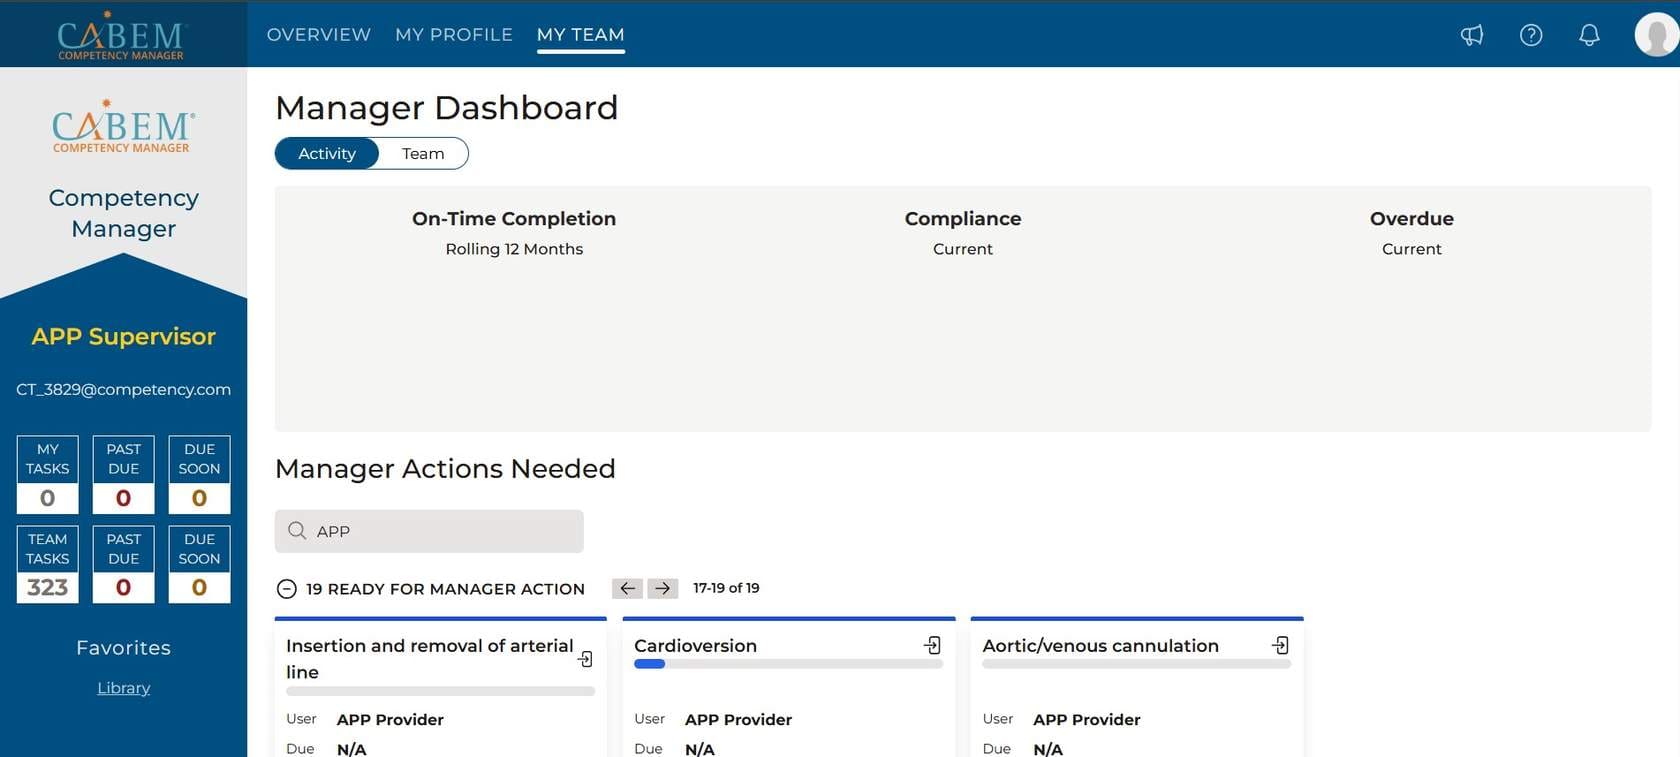This screenshot has height=757, width=1680.
Task: Open the notifications bell
Action: (x=1588, y=35)
